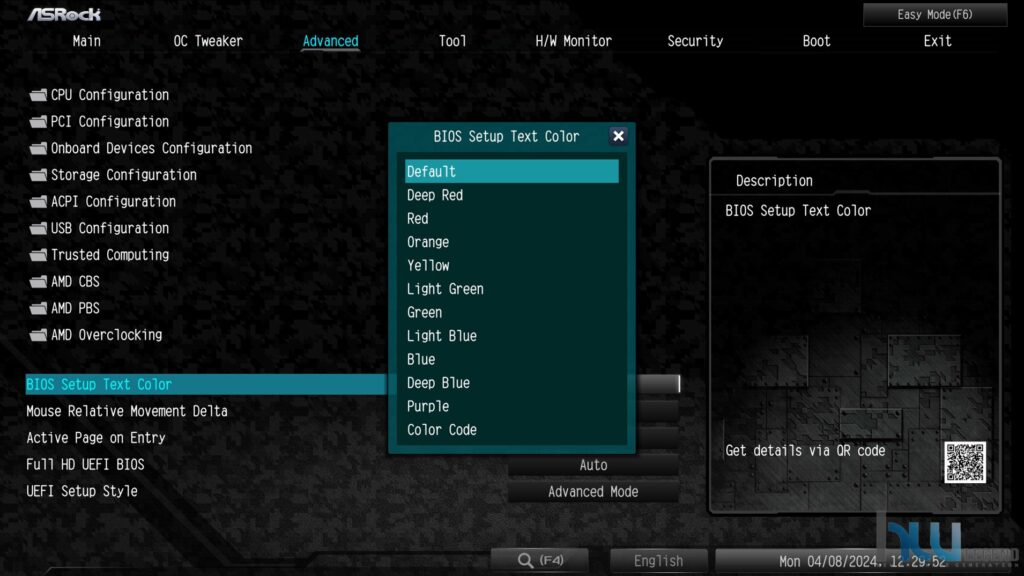
Task: Click the AMD PBS folder icon
Action: pyautogui.click(x=39, y=308)
